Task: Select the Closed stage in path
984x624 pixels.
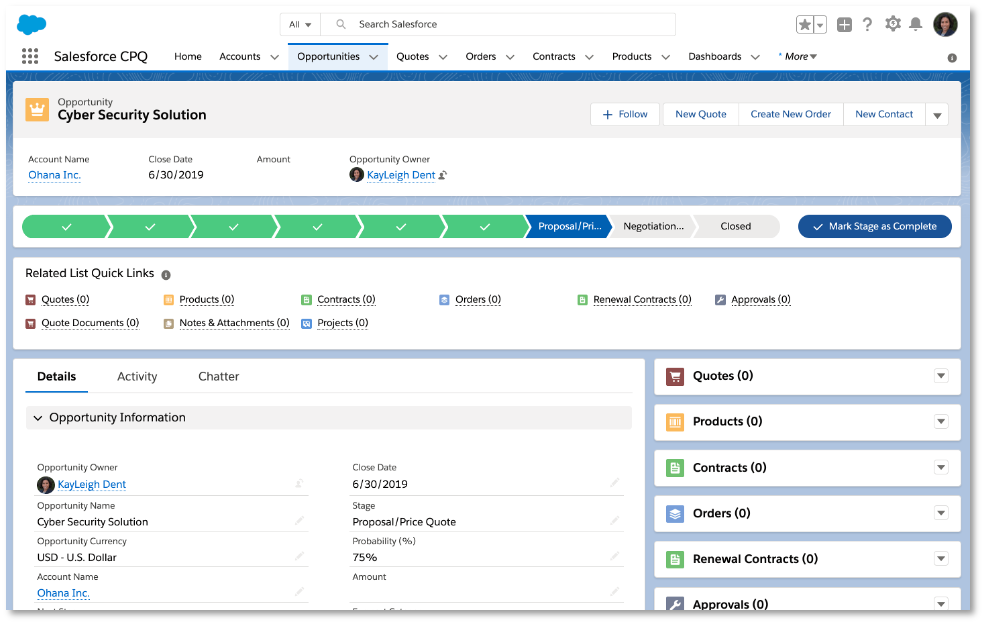Action: pos(735,227)
